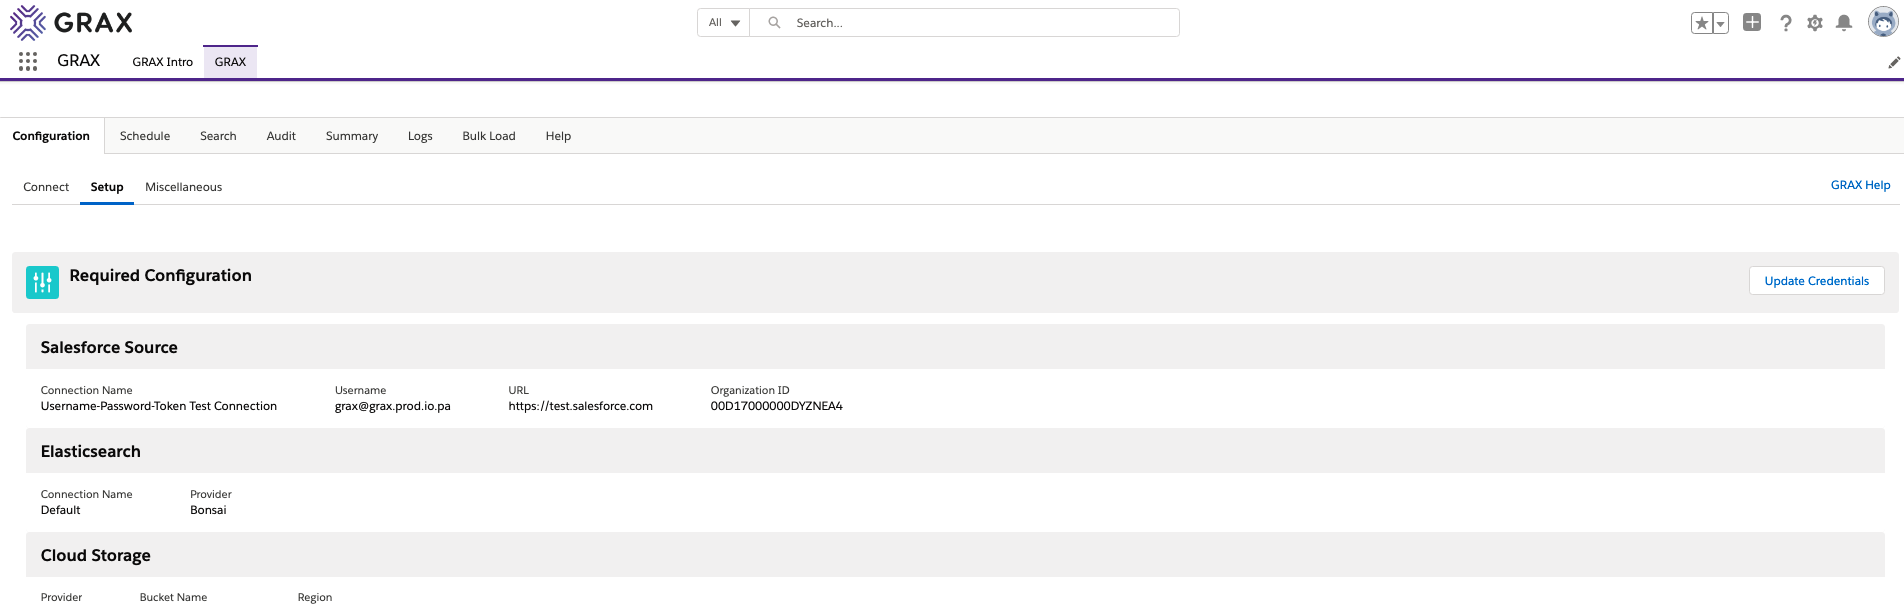Click the Required Configuration heading
1904x605 pixels.
[160, 275]
